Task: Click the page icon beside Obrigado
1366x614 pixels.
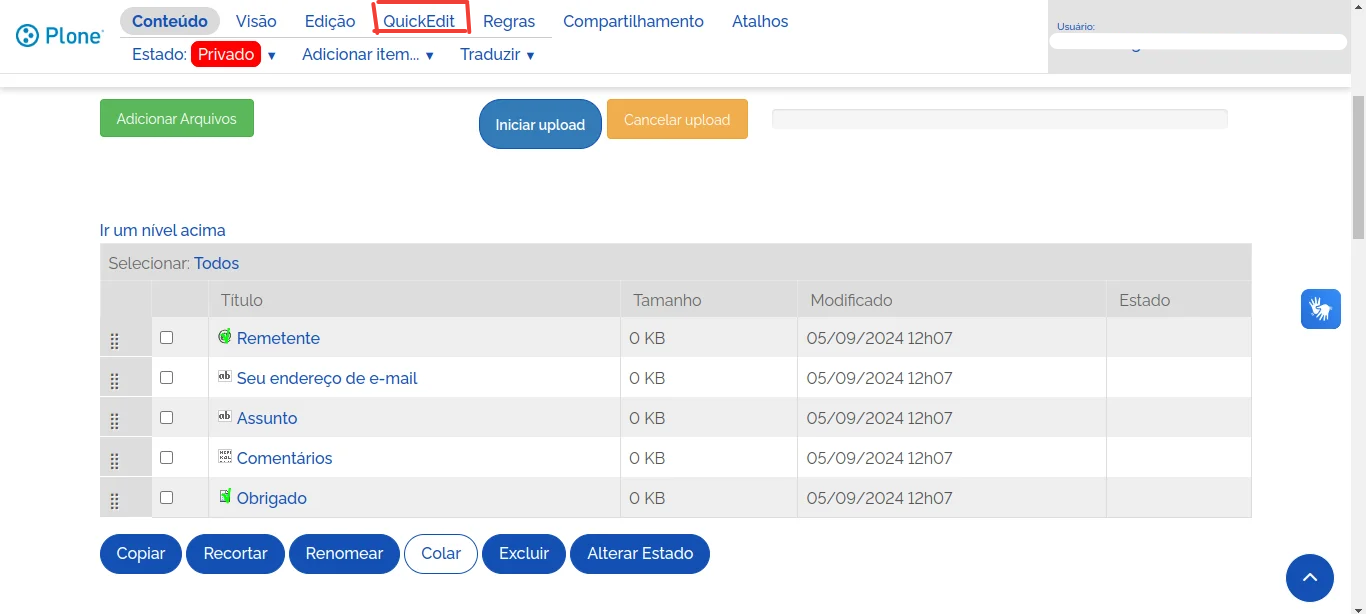Action: point(225,496)
